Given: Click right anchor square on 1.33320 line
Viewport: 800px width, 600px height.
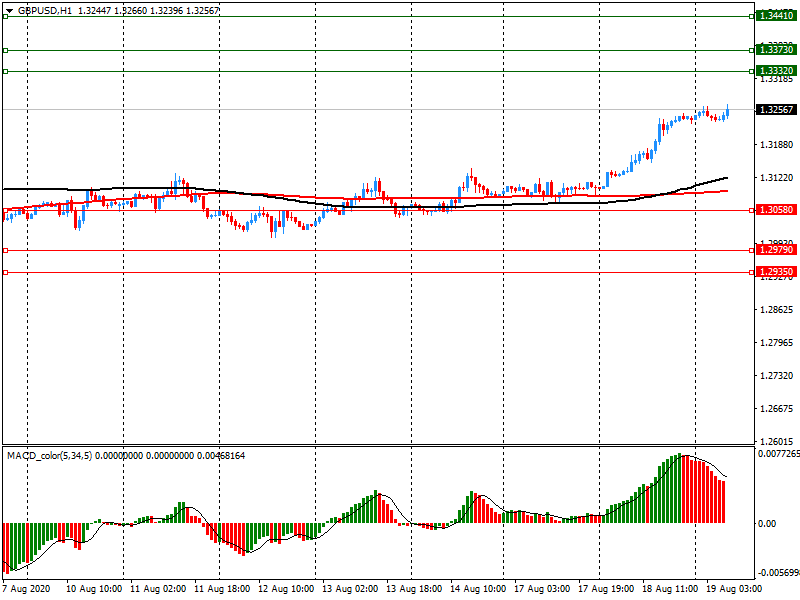Looking at the screenshot, I should [749, 71].
